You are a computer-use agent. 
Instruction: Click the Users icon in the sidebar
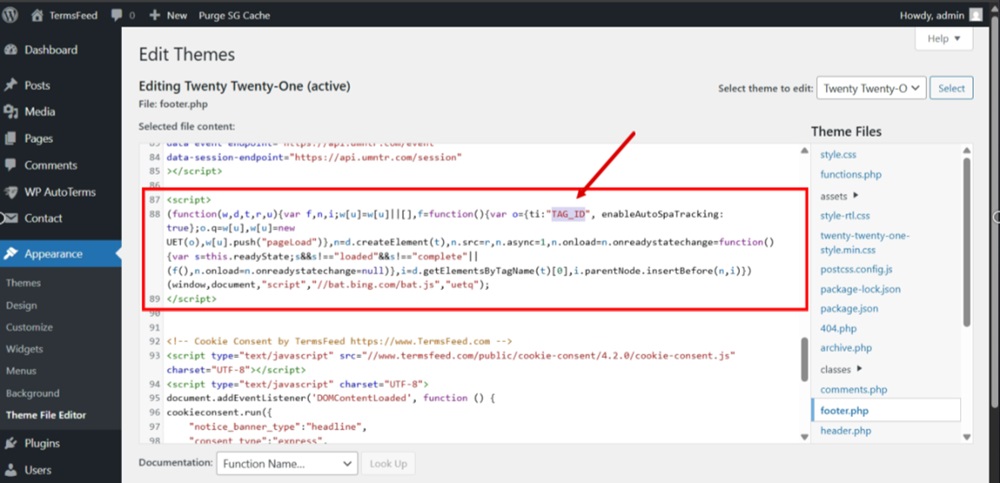point(10,470)
